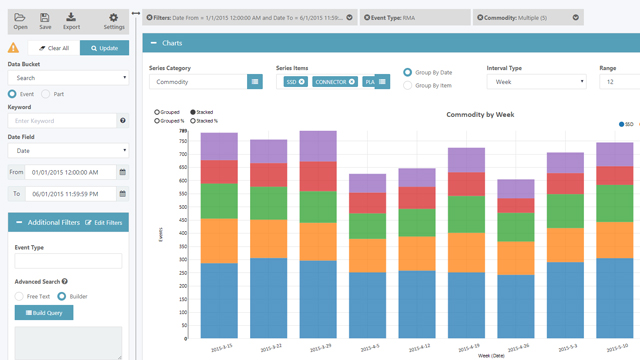This screenshot has width=640, height=360.
Task: Click the sidebar width handle arrow icon
Action: 136,13
